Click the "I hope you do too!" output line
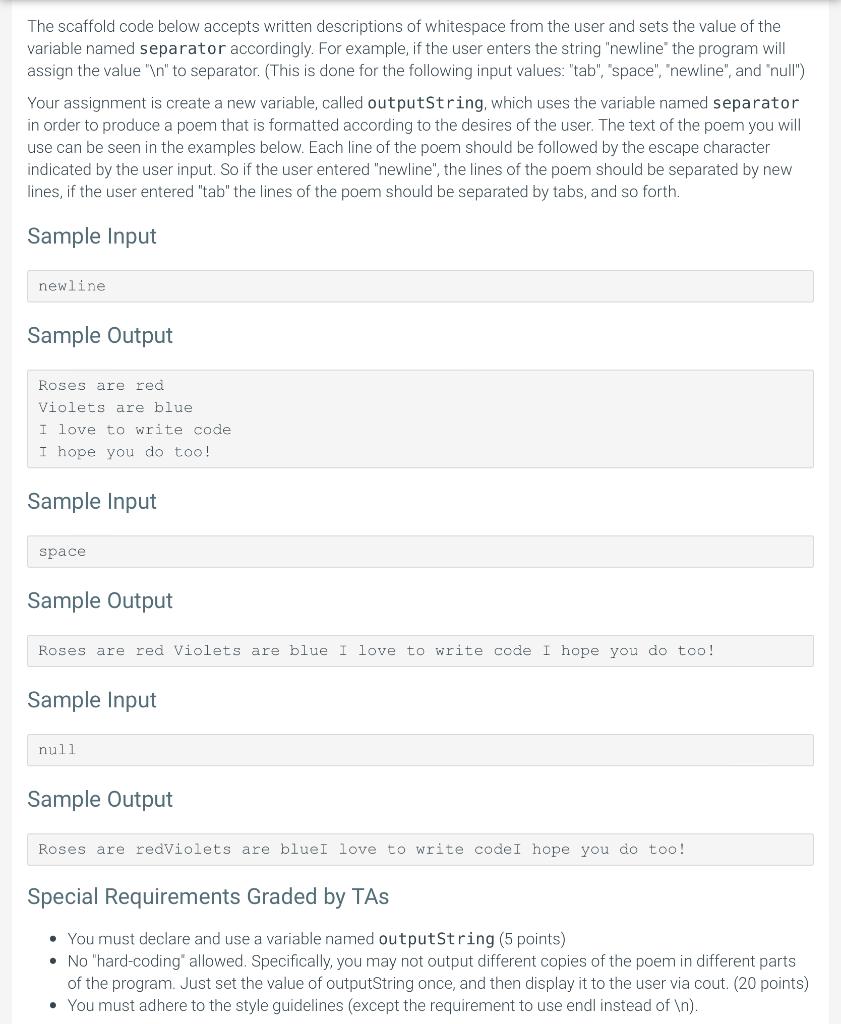This screenshot has width=841, height=1024. (x=125, y=452)
